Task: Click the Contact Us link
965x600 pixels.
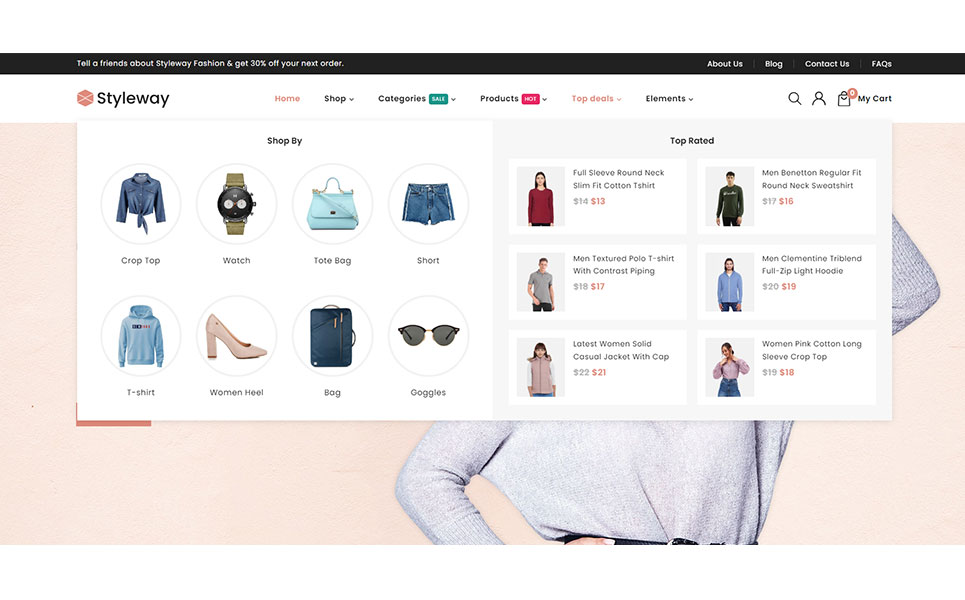Action: click(827, 64)
